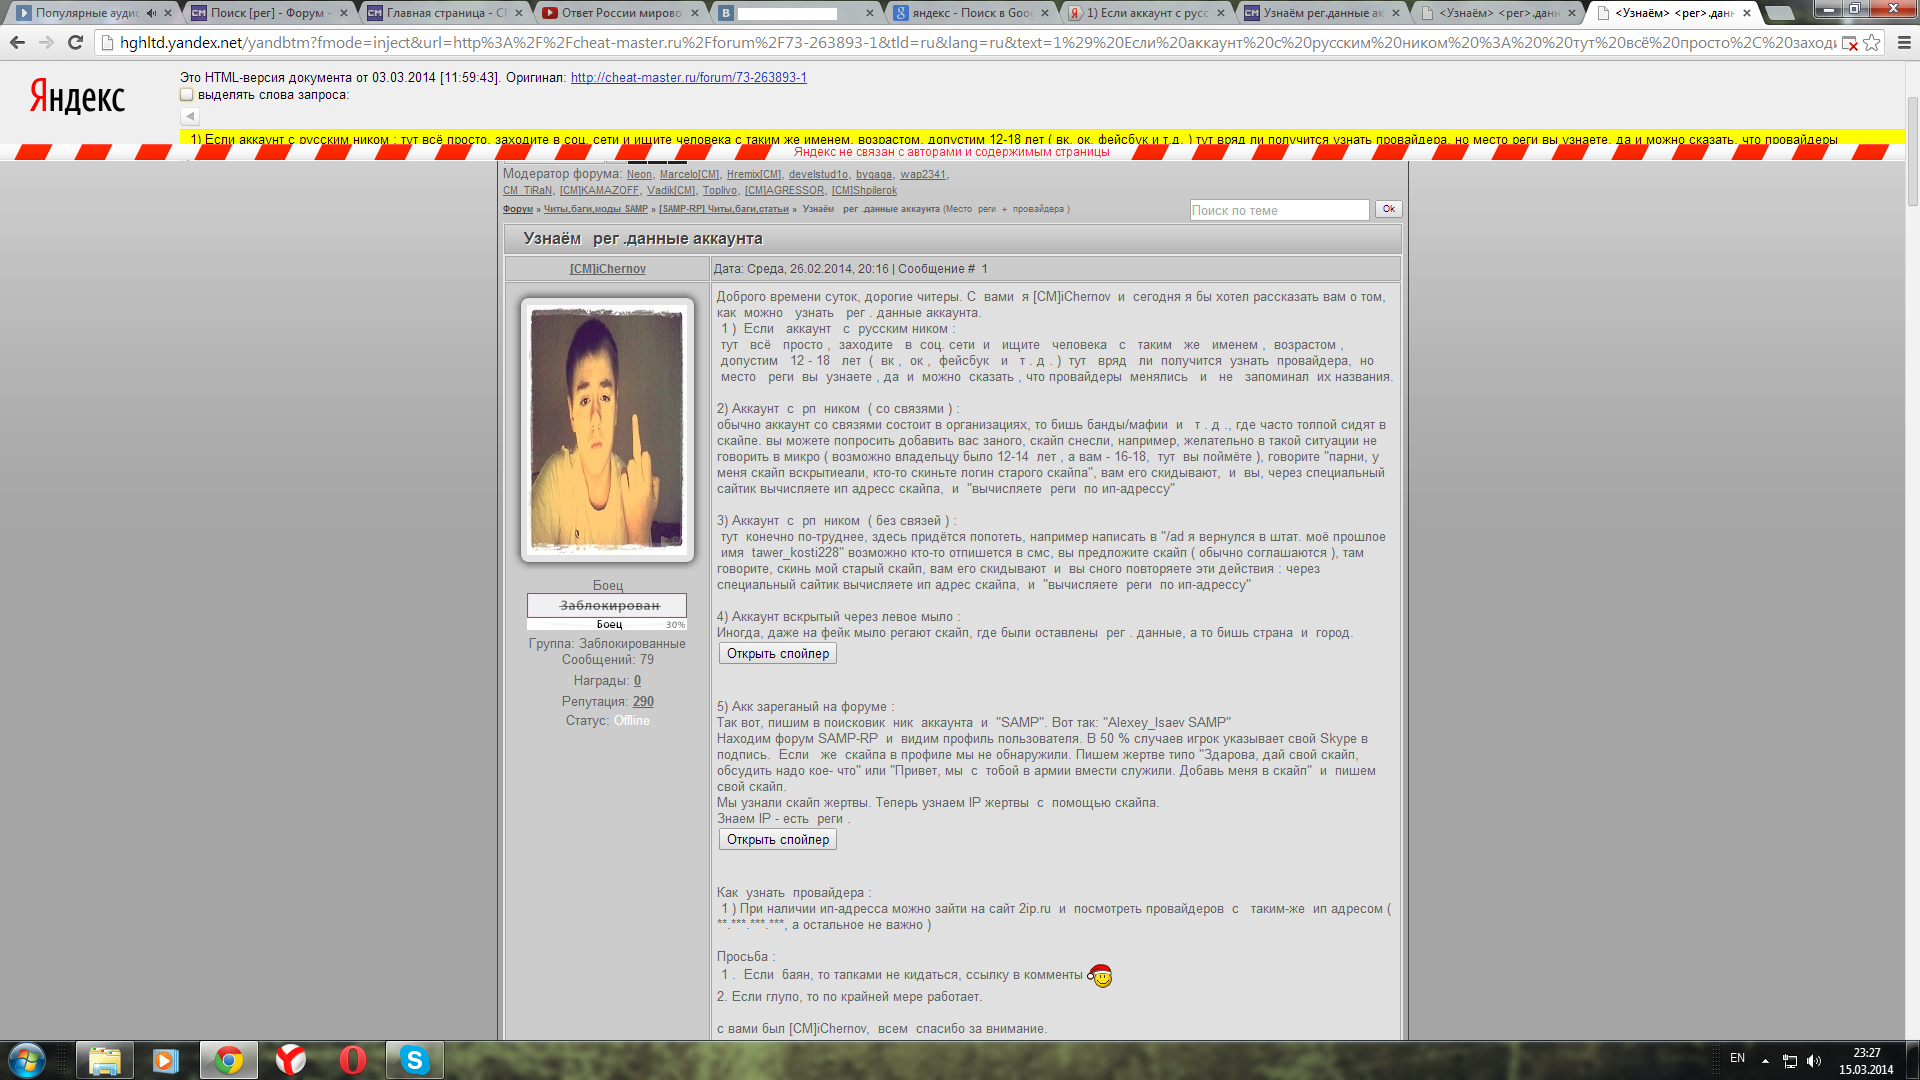The image size is (1920, 1080).
Task: Click the Боец rank progress bar
Action: 606,624
